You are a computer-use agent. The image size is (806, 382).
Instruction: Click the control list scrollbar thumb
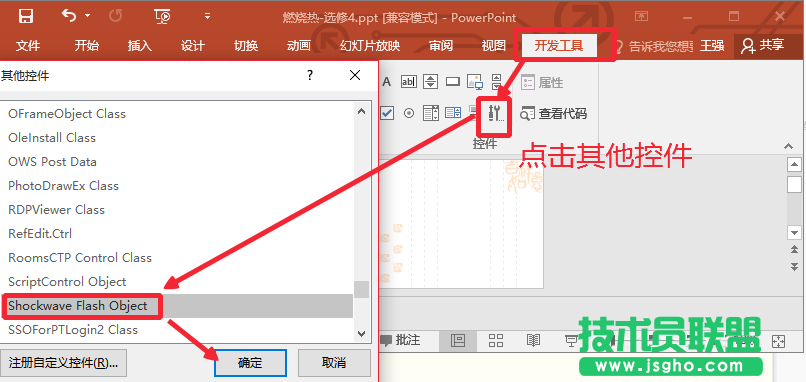click(361, 289)
